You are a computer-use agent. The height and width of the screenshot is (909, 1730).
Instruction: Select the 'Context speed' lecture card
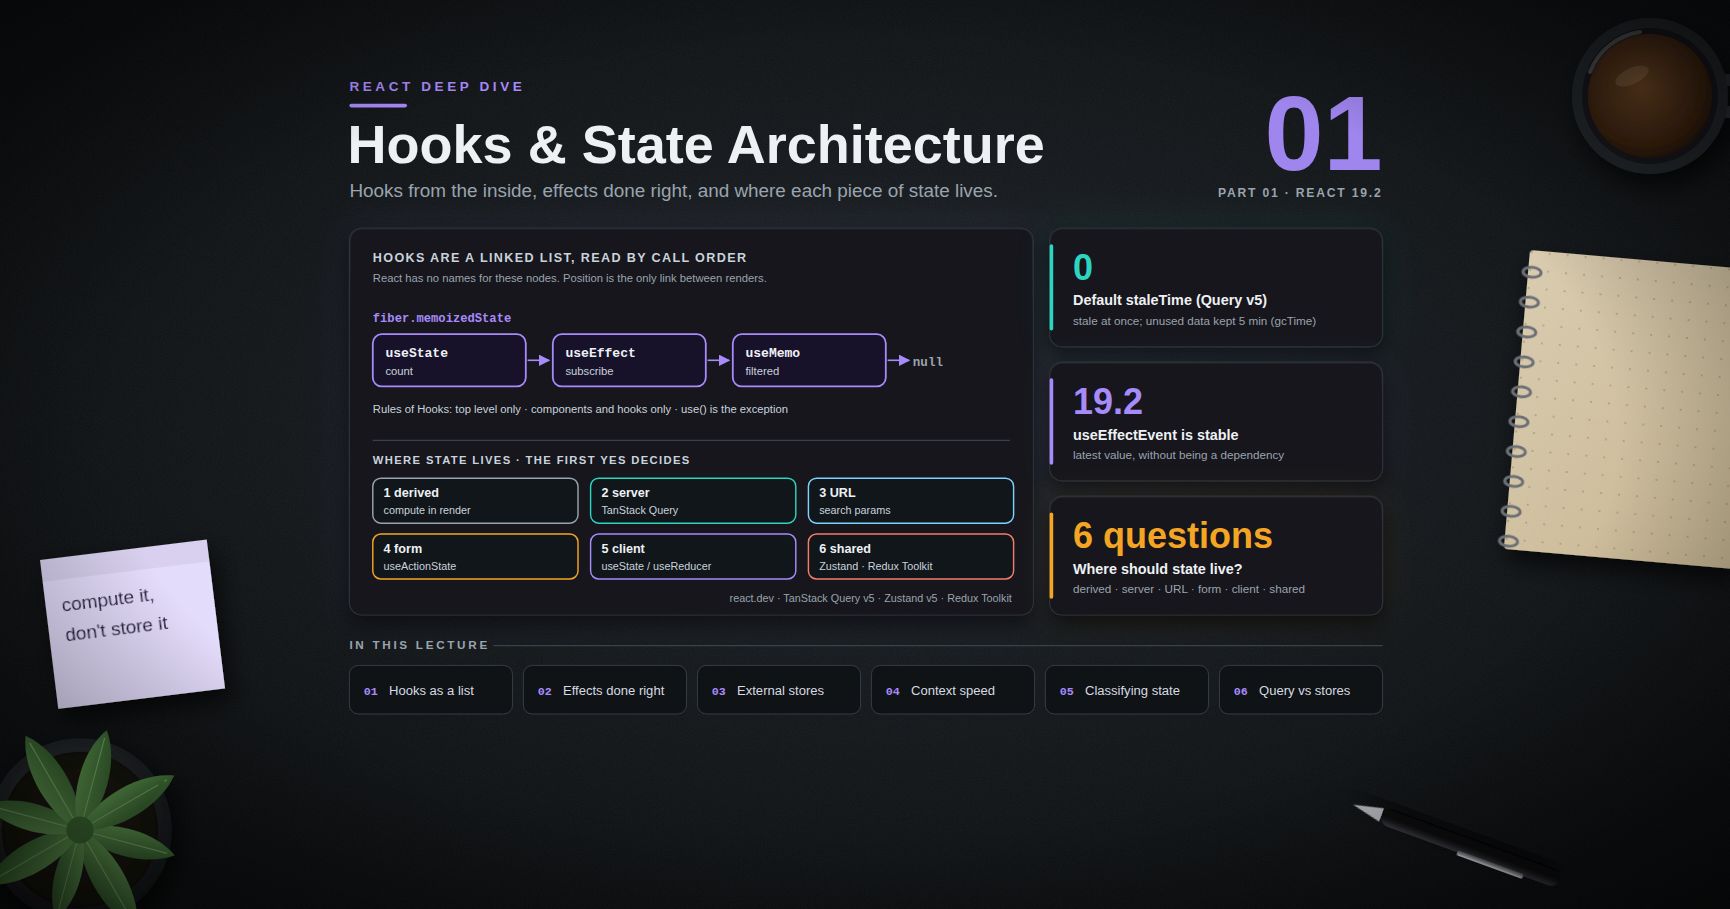click(953, 690)
